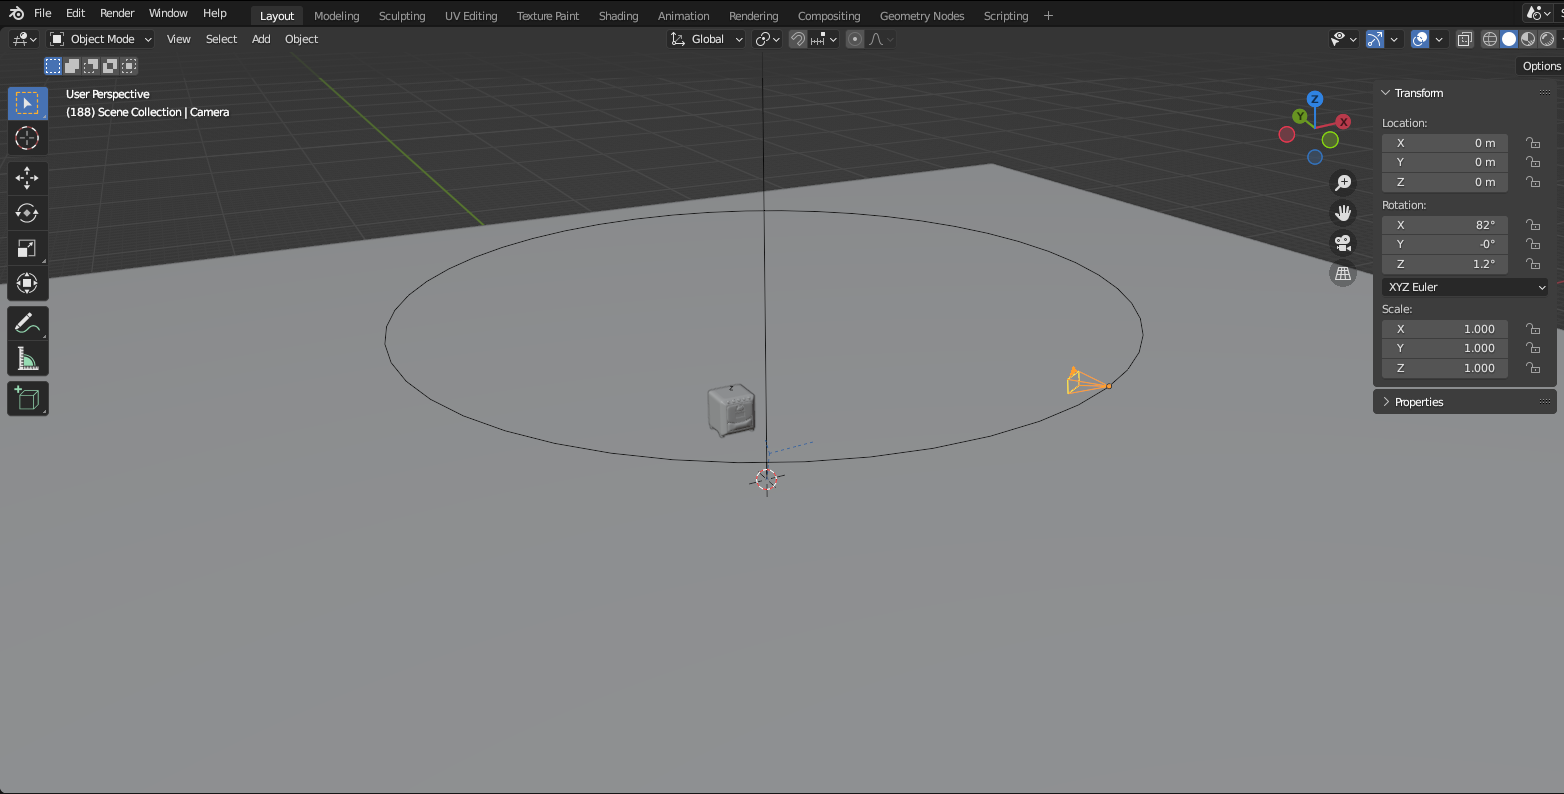
Task: Activate the Move tool
Action: point(27,178)
